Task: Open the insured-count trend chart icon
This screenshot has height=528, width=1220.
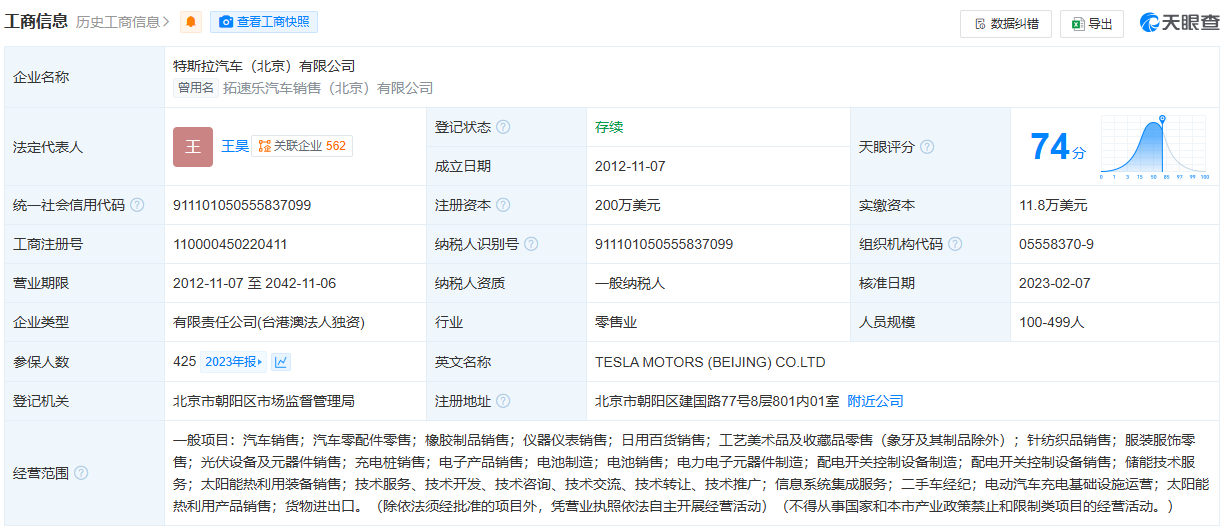Action: (x=281, y=362)
